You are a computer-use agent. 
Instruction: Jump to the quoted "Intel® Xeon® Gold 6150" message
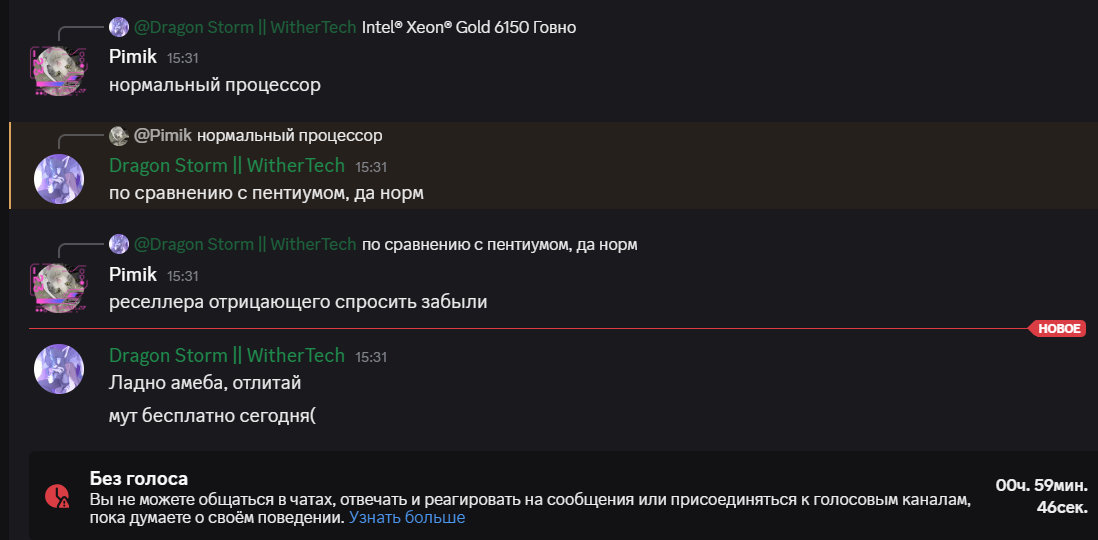click(468, 27)
